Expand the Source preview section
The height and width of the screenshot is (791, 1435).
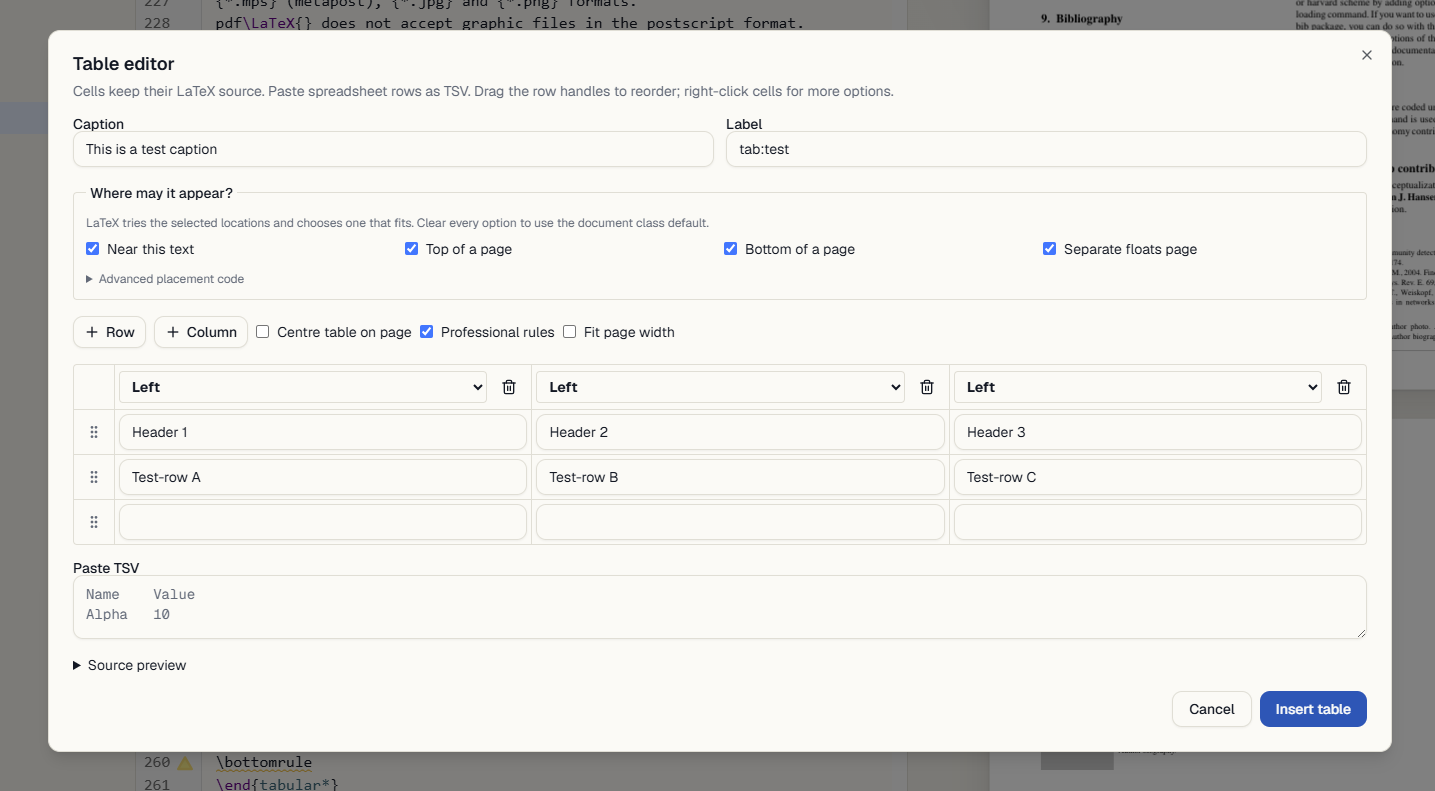pos(130,665)
